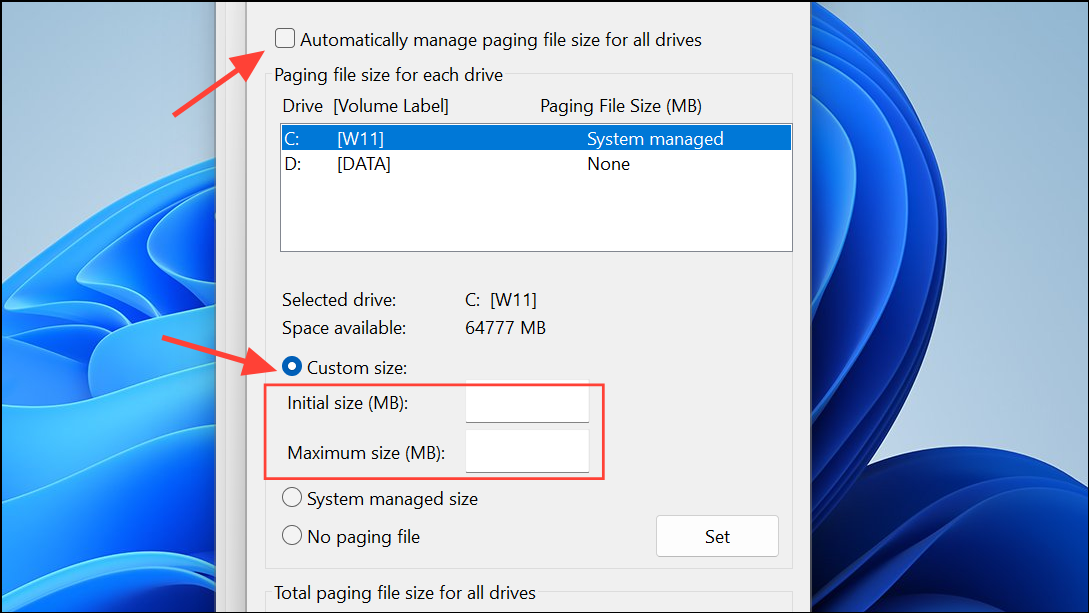Click the Drive [Volume Label] column header
This screenshot has width=1089, height=613.
[x=366, y=106]
